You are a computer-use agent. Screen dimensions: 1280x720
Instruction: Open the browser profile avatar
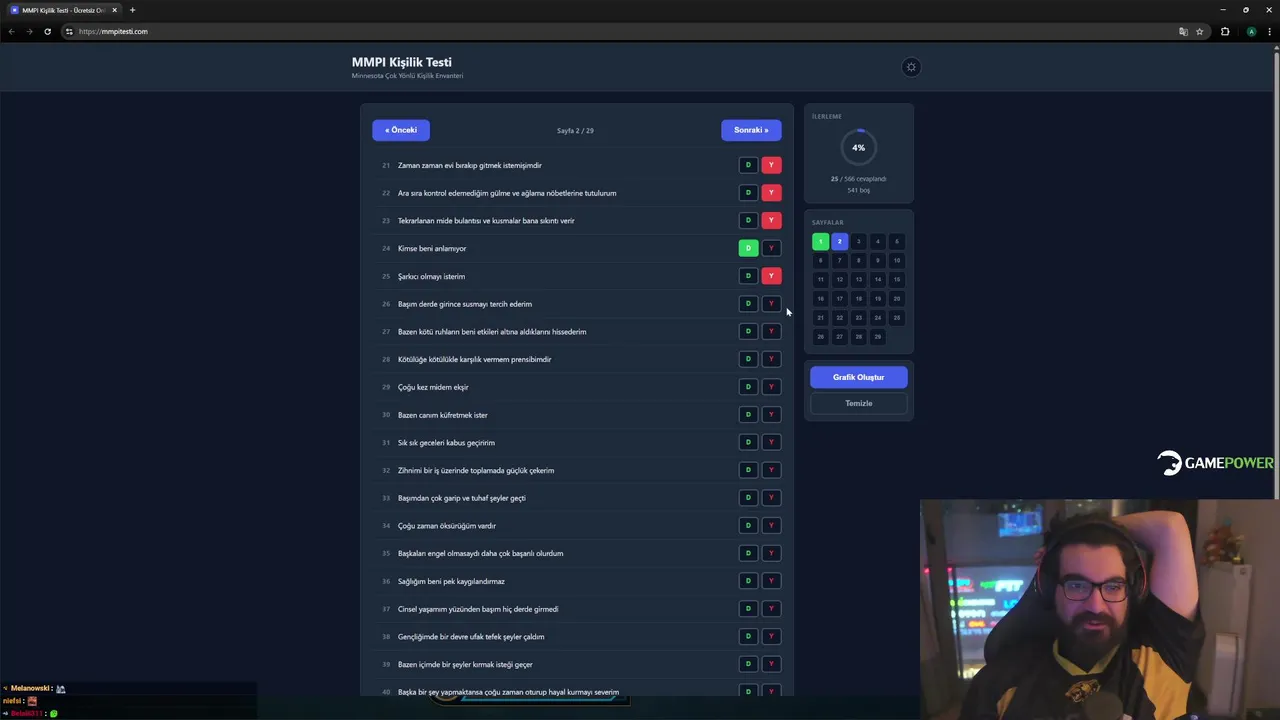(1251, 31)
